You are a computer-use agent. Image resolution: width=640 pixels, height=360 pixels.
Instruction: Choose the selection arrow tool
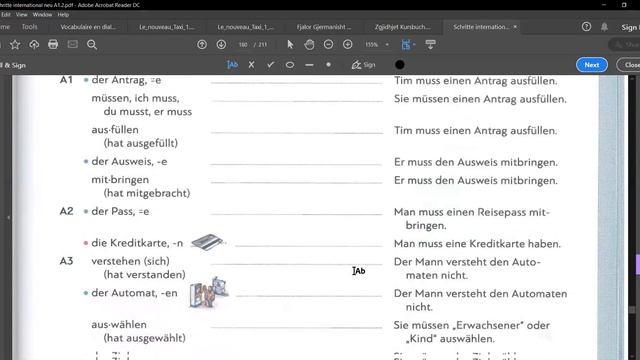click(x=290, y=44)
